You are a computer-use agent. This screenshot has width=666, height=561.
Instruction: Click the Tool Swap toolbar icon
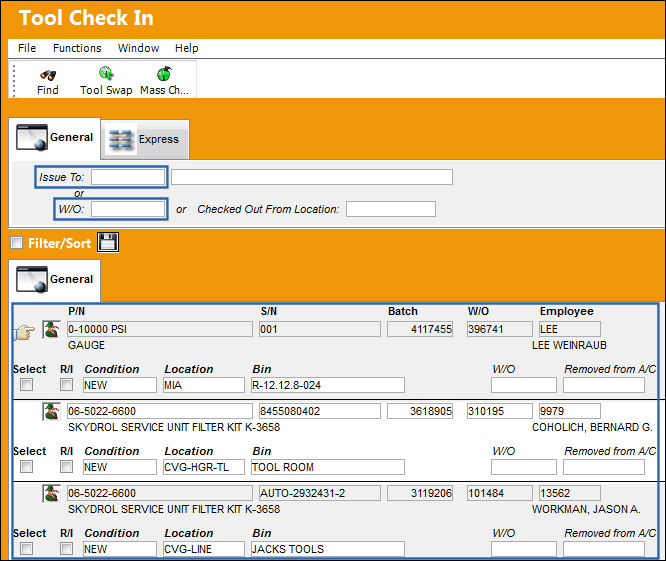106,73
